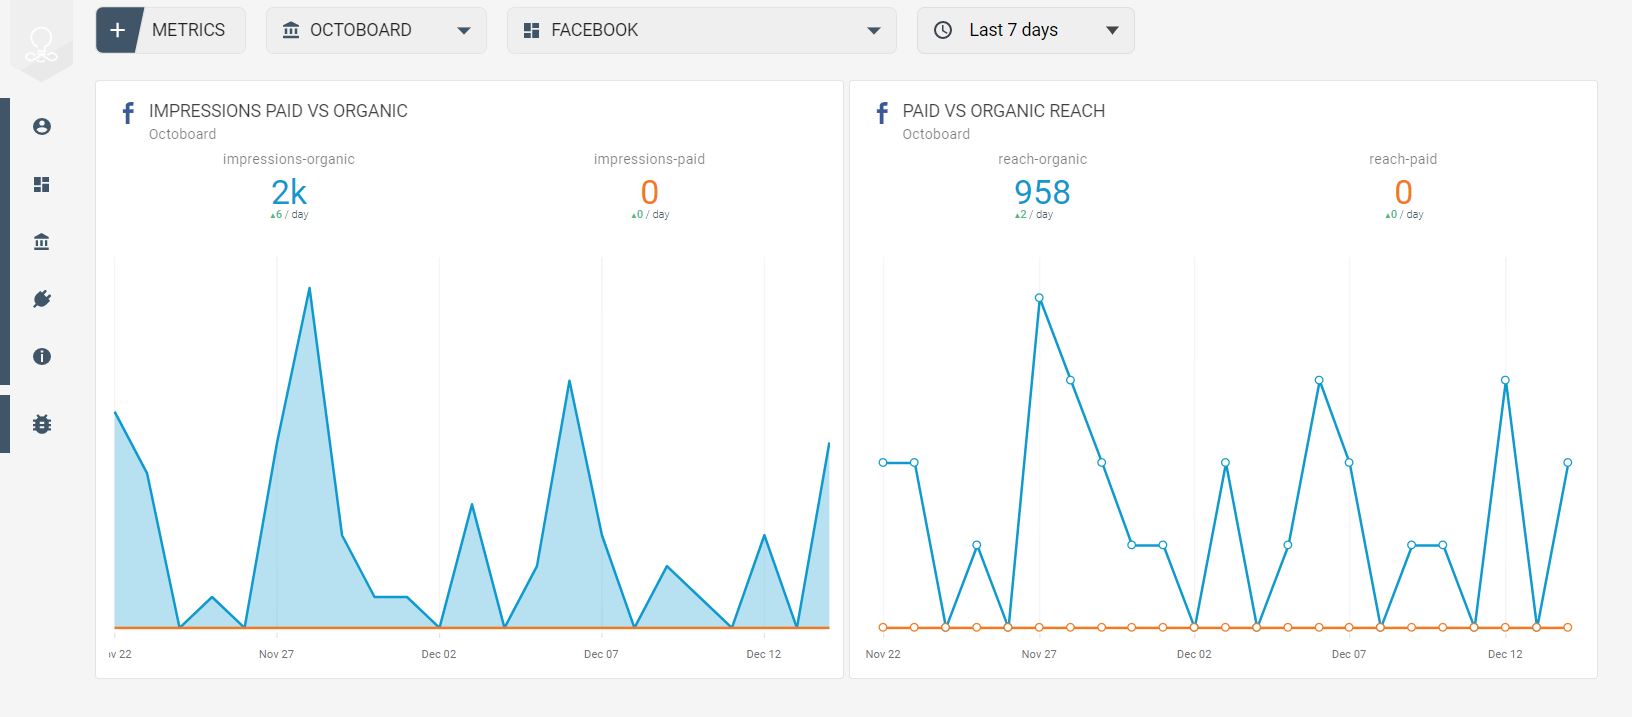Select the reach-paid 0 value
This screenshot has width=1632, height=717.
[1403, 192]
